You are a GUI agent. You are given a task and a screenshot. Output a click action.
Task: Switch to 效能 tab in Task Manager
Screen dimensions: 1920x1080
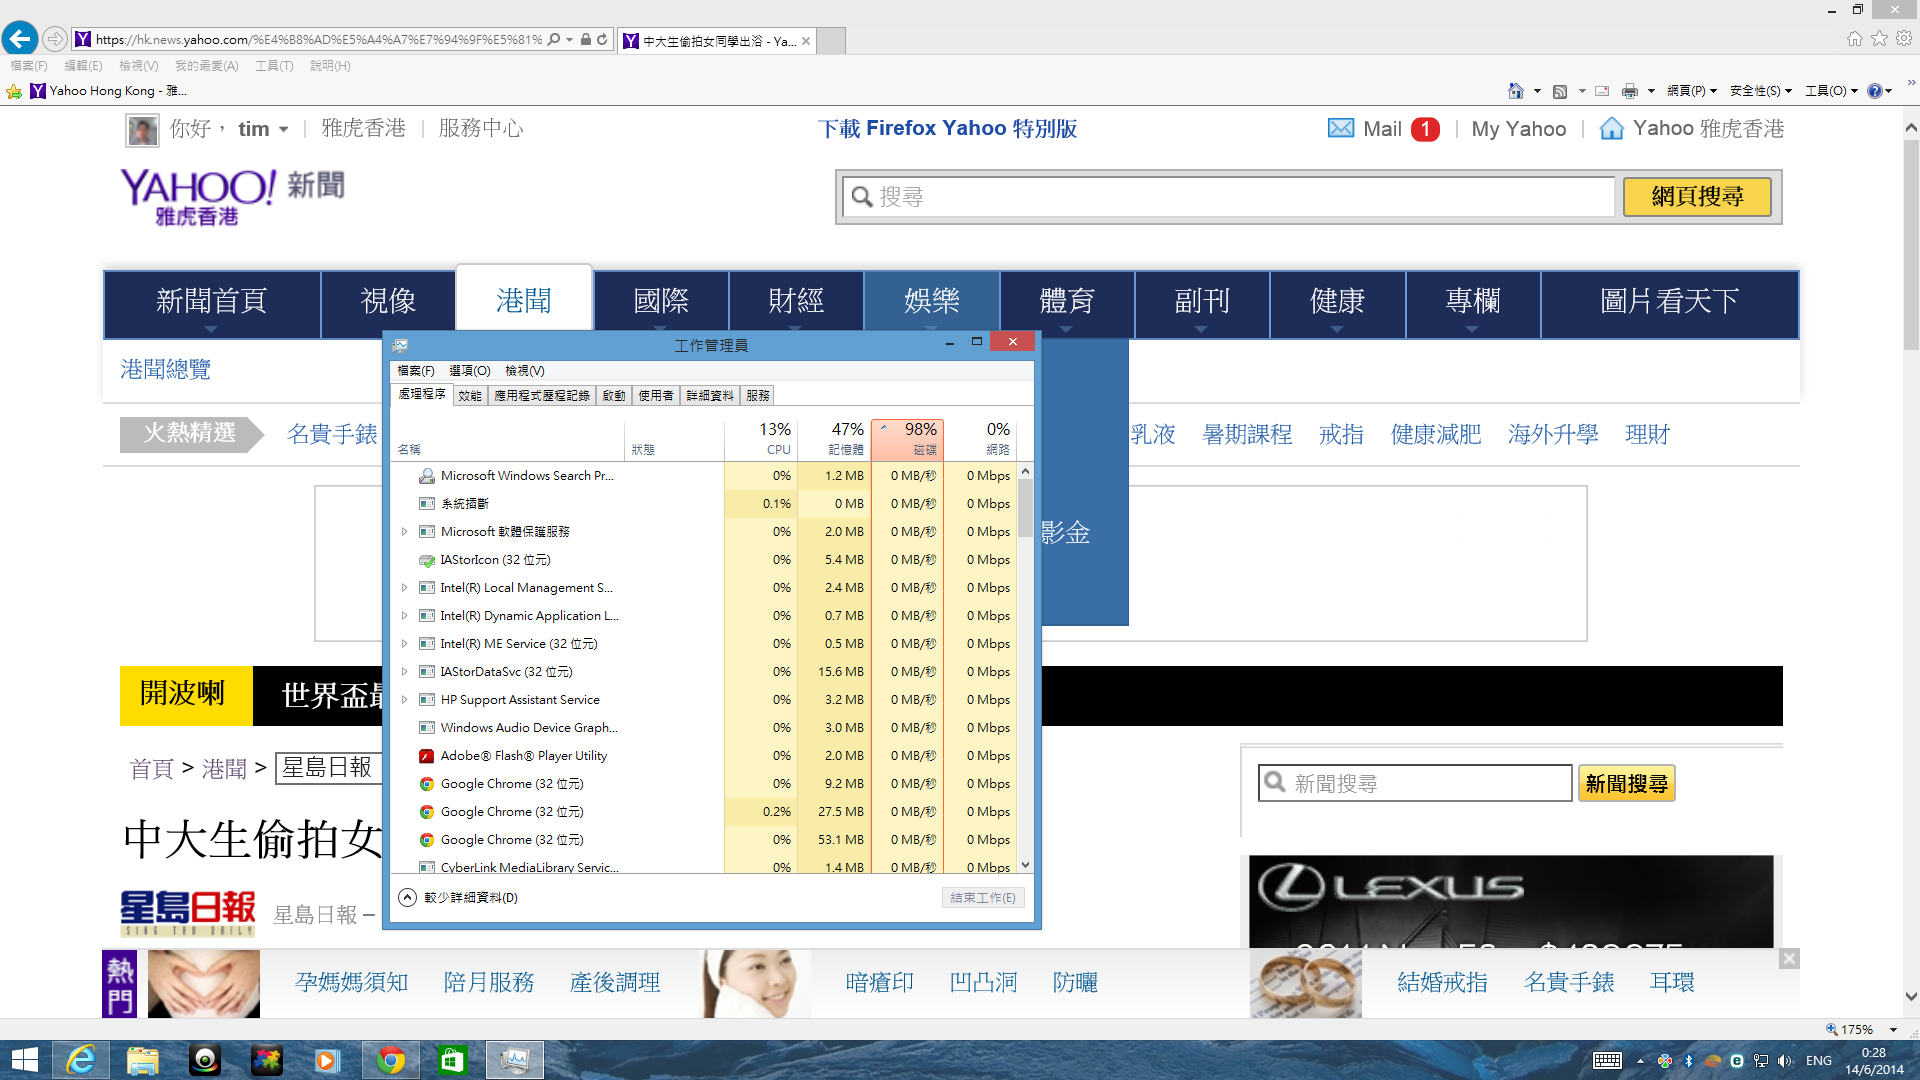470,396
